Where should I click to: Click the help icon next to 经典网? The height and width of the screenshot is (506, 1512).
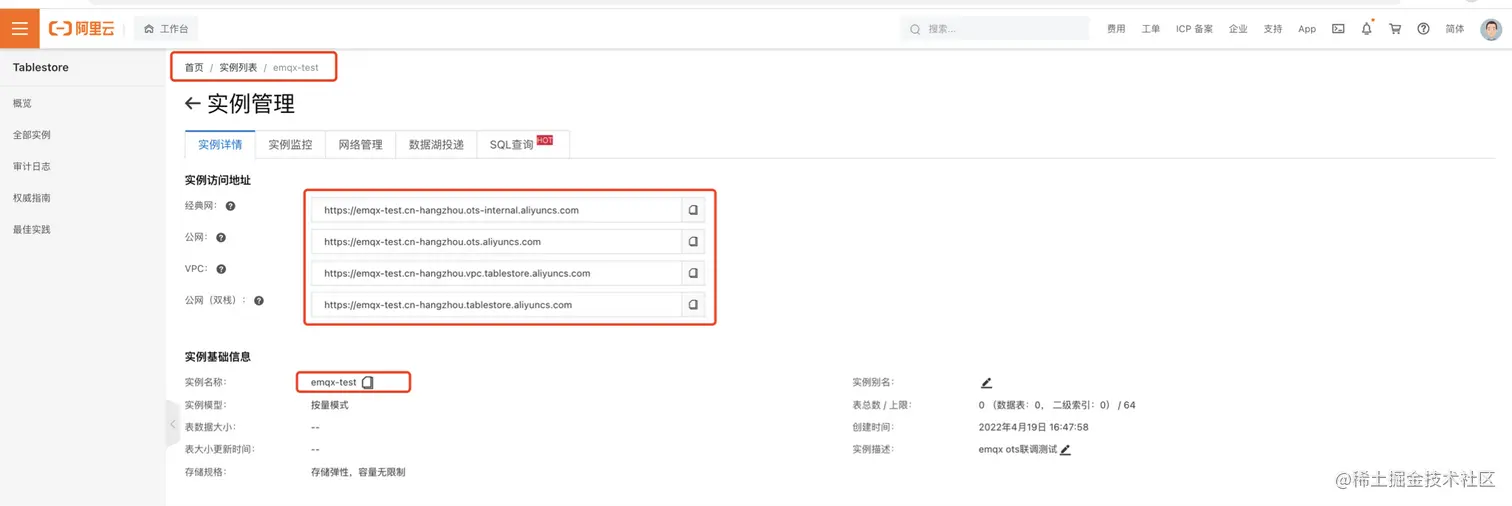click(x=230, y=206)
